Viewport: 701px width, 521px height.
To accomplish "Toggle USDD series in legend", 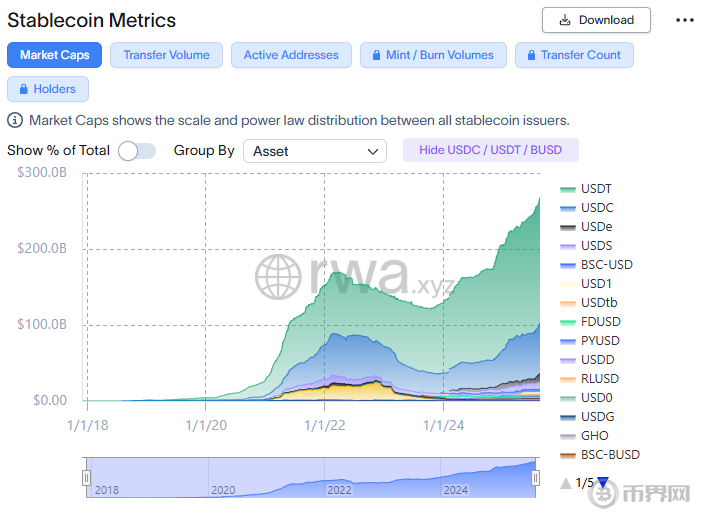I will pos(587,360).
